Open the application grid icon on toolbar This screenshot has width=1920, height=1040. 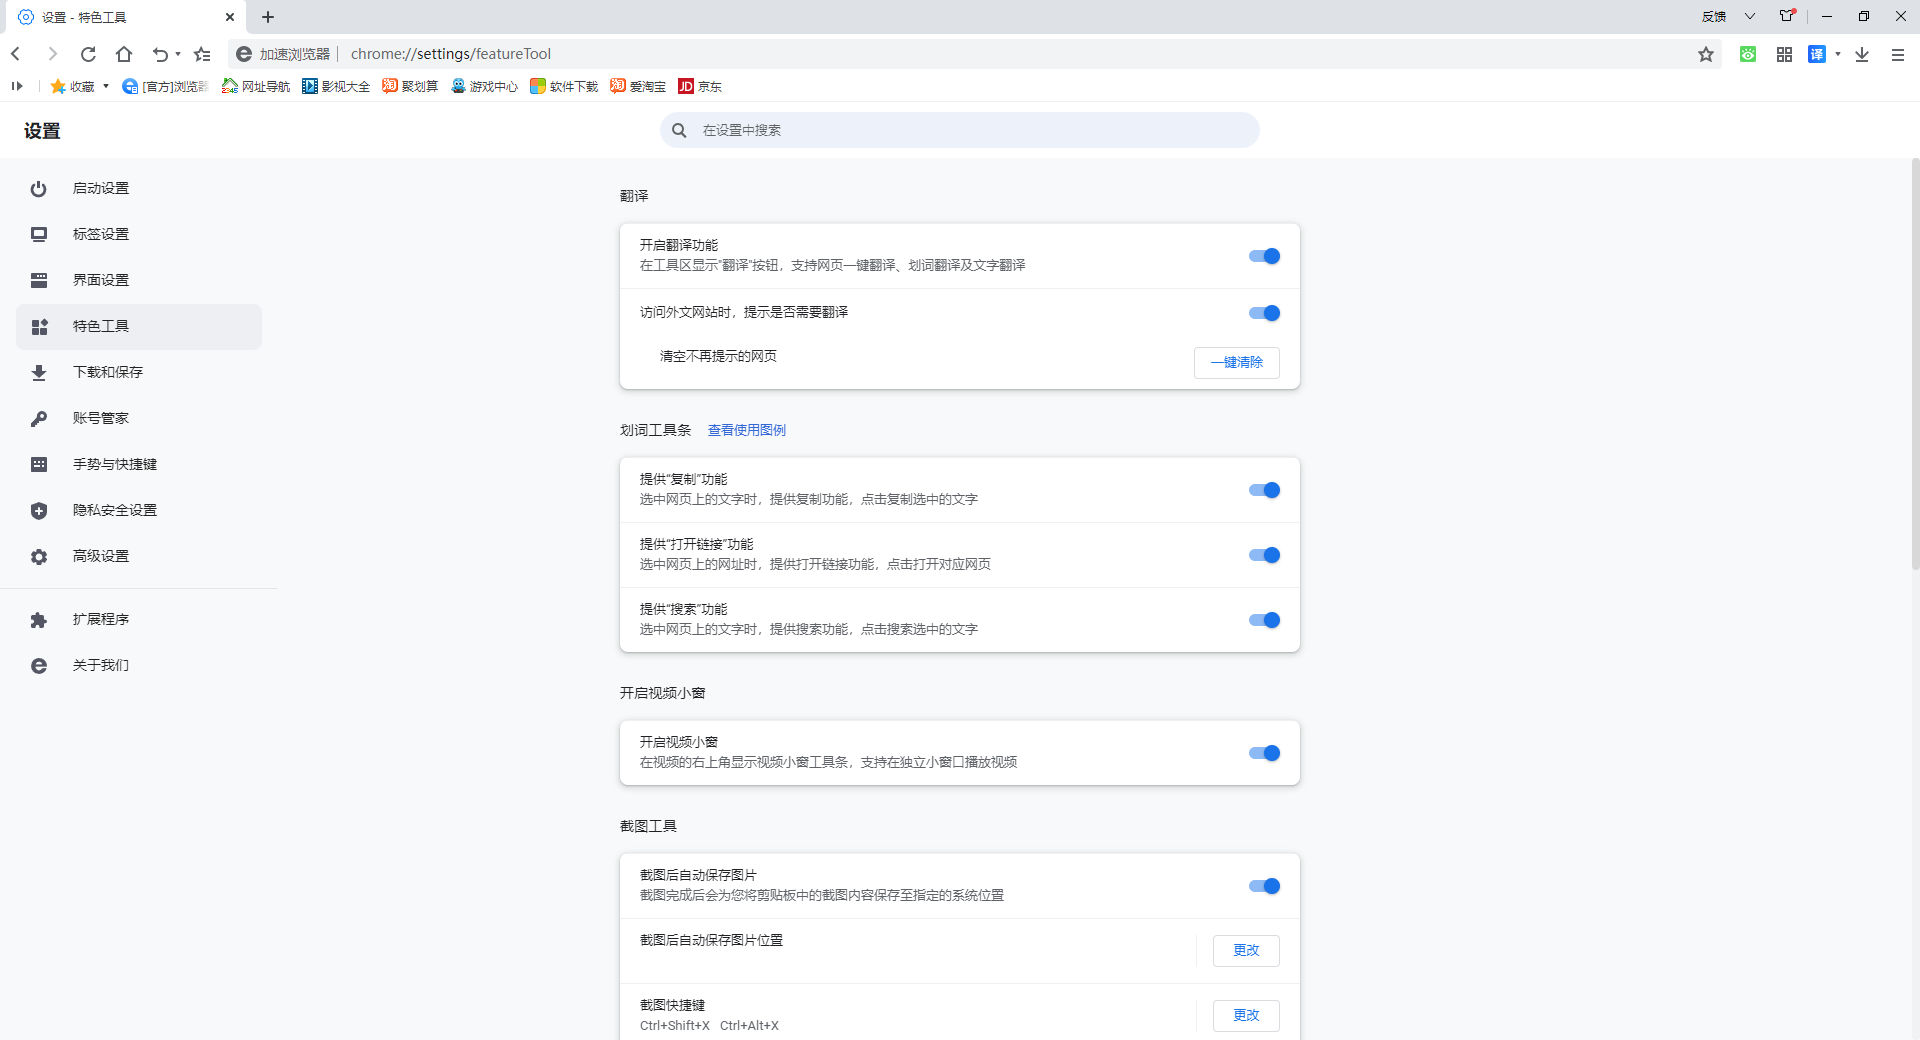pos(1785,54)
